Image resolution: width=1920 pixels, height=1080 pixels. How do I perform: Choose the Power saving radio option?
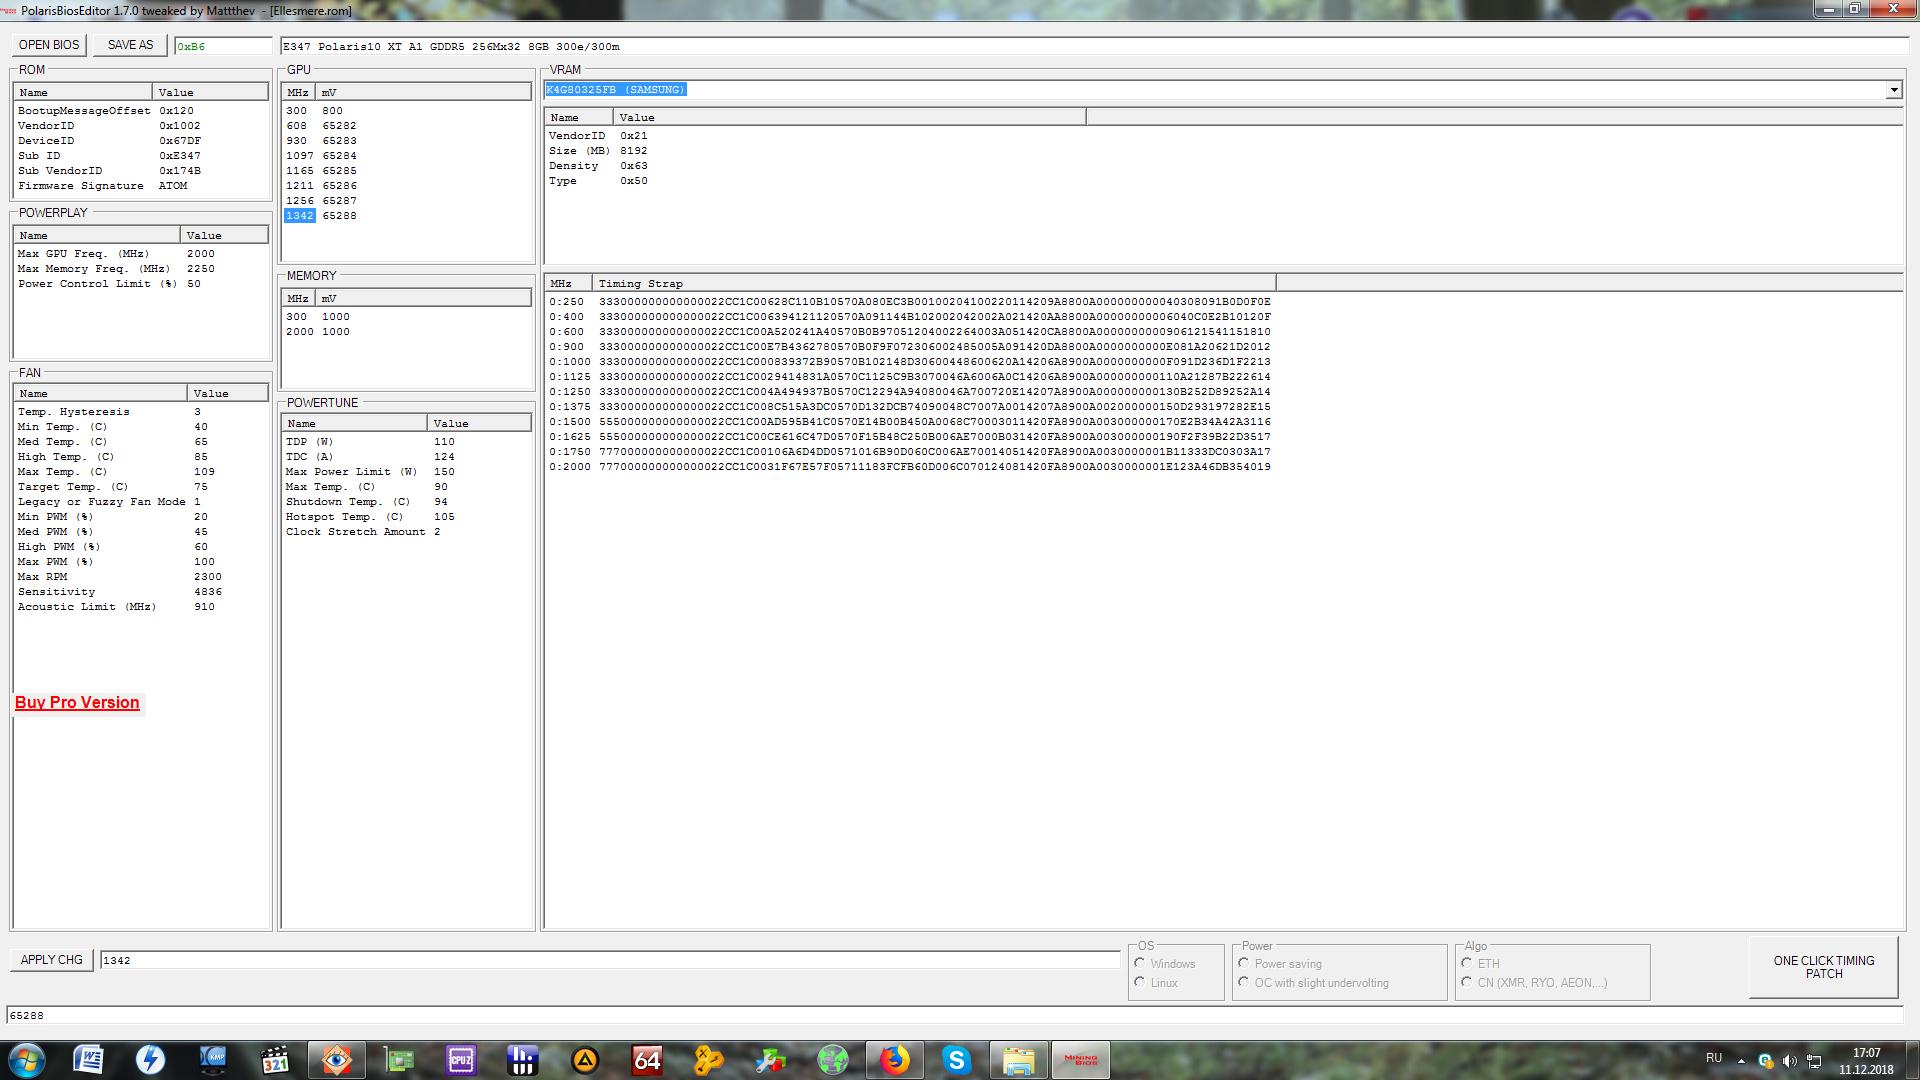pos(1244,963)
